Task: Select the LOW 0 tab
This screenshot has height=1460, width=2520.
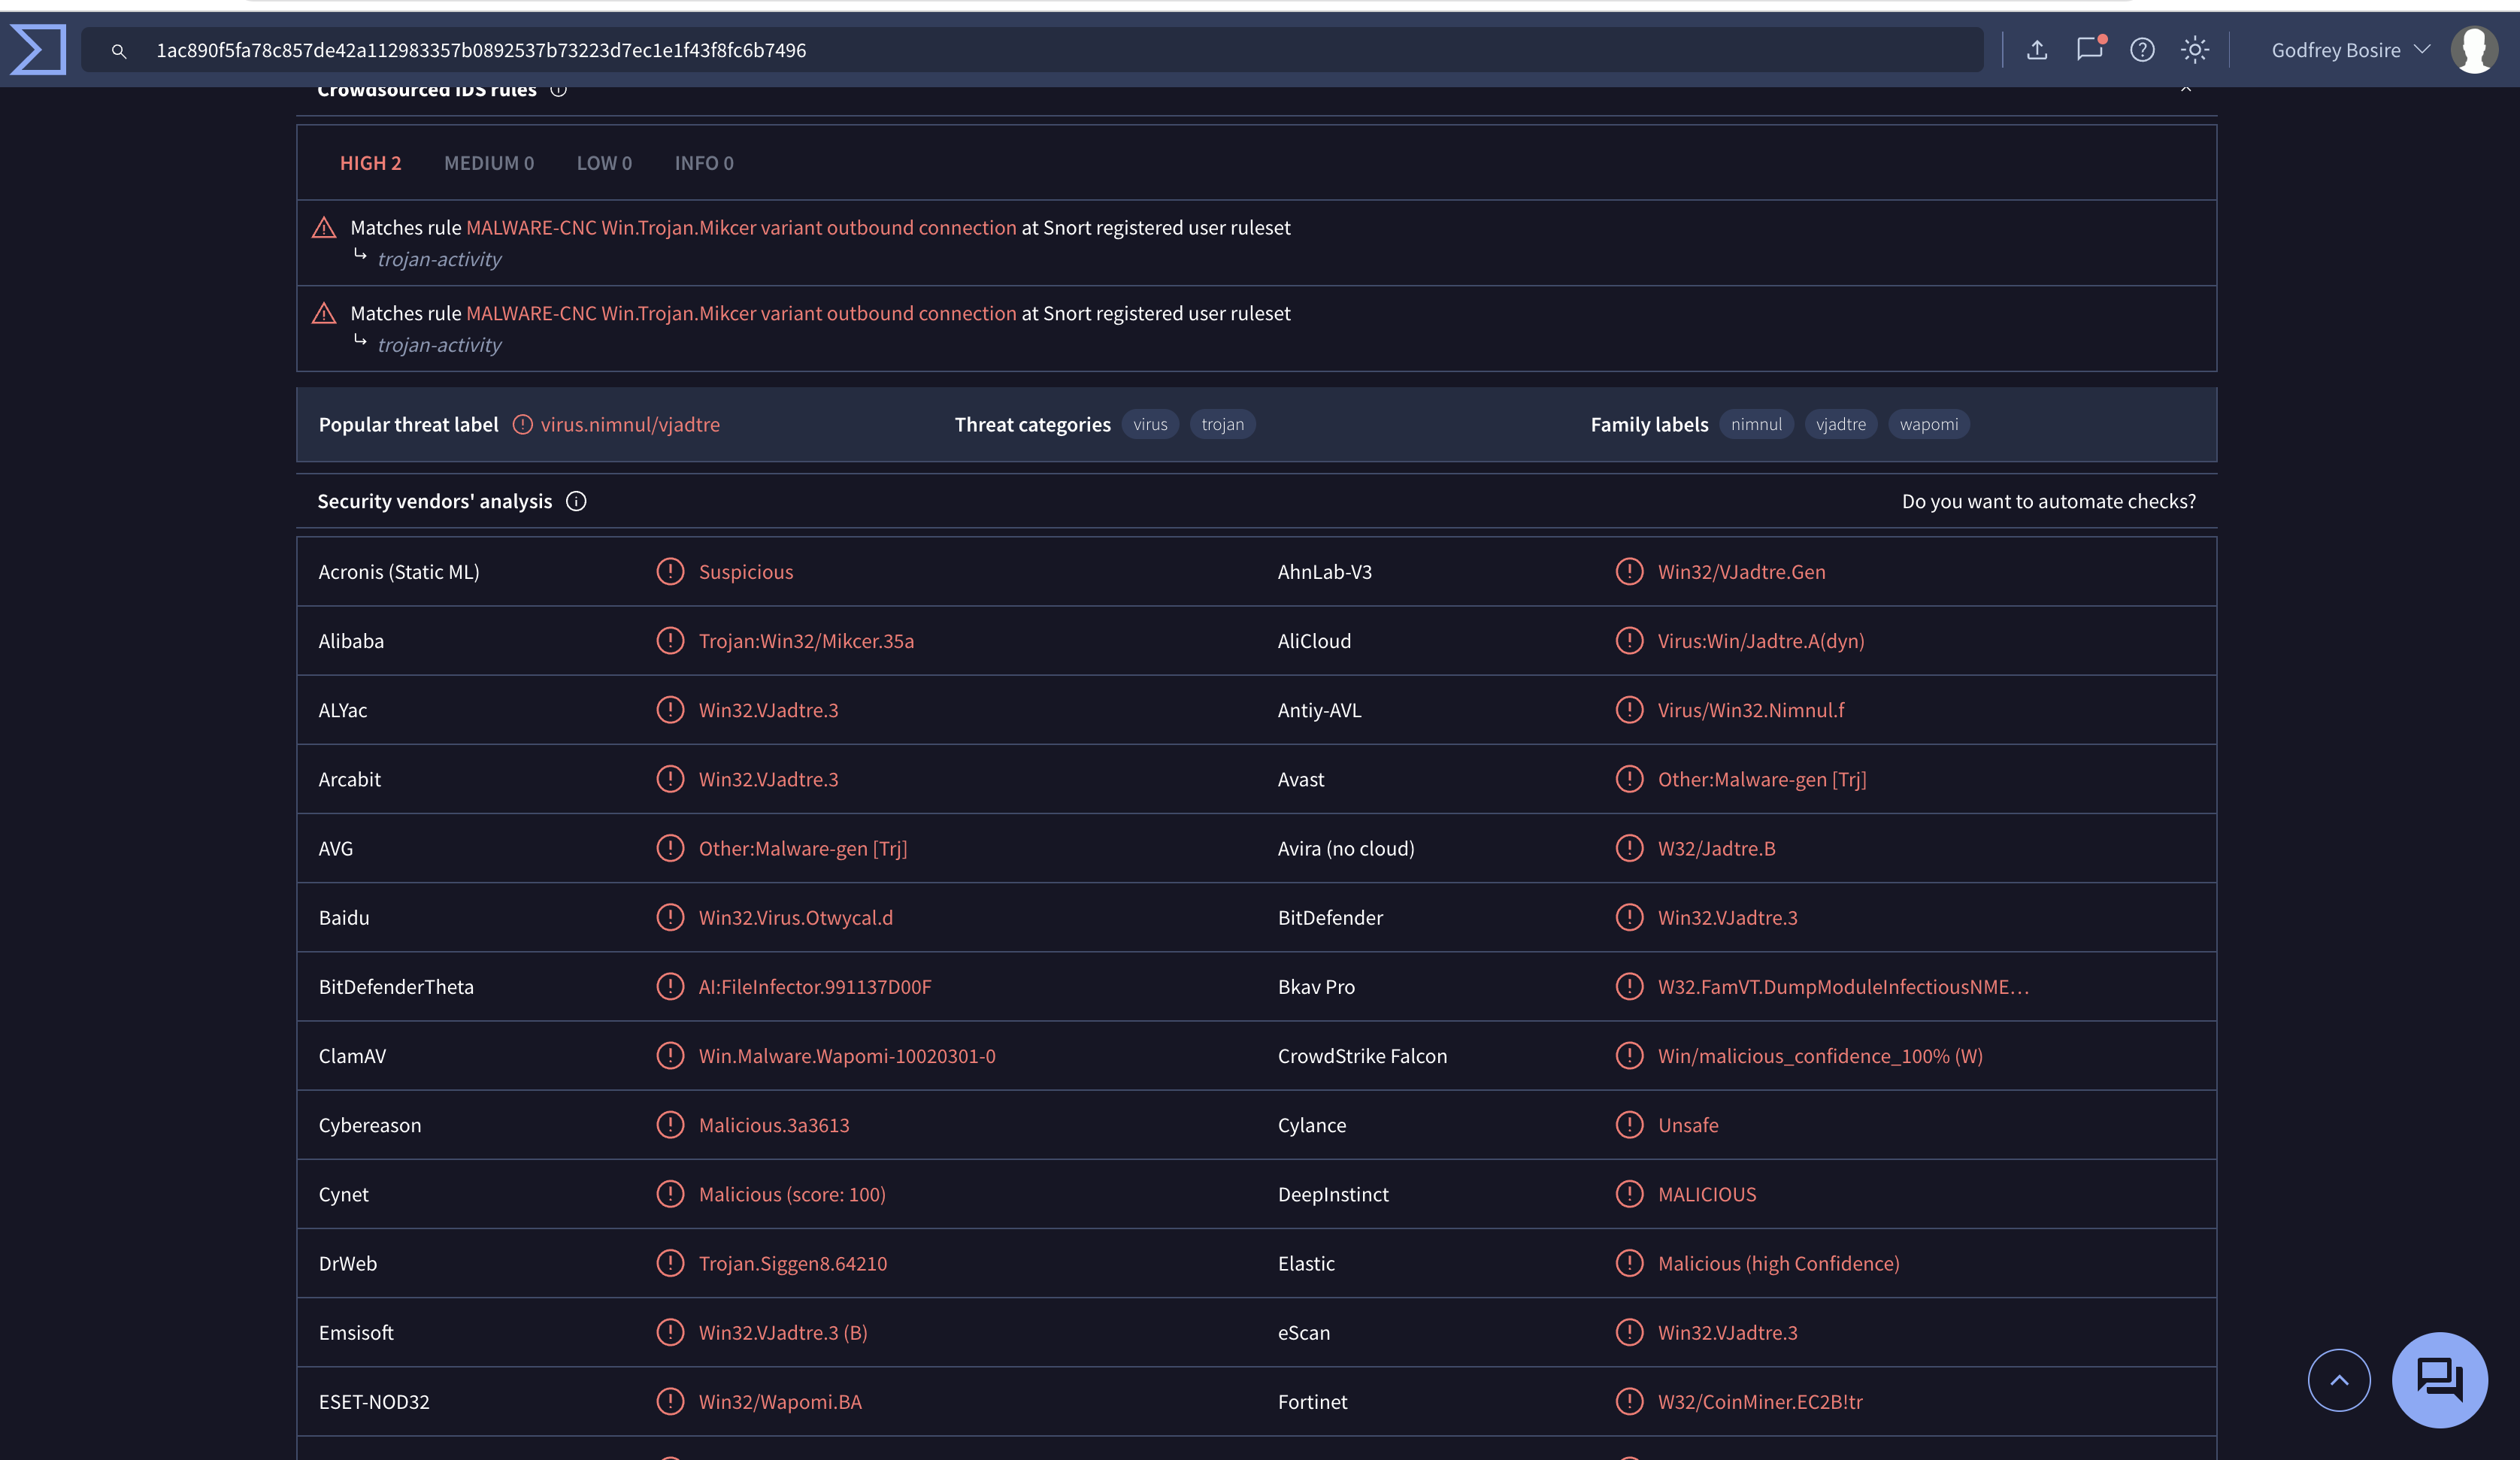Action: [x=604, y=163]
